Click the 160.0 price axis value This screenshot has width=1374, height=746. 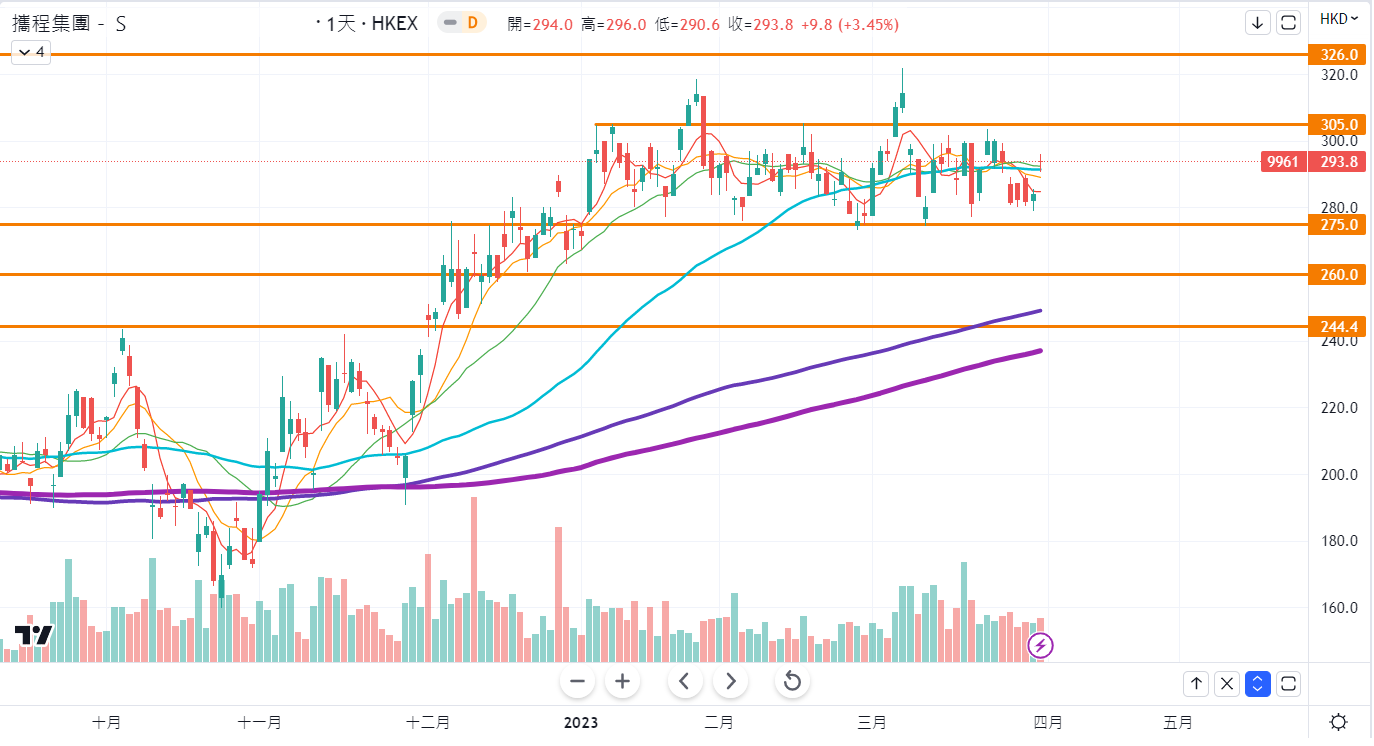point(1339,608)
